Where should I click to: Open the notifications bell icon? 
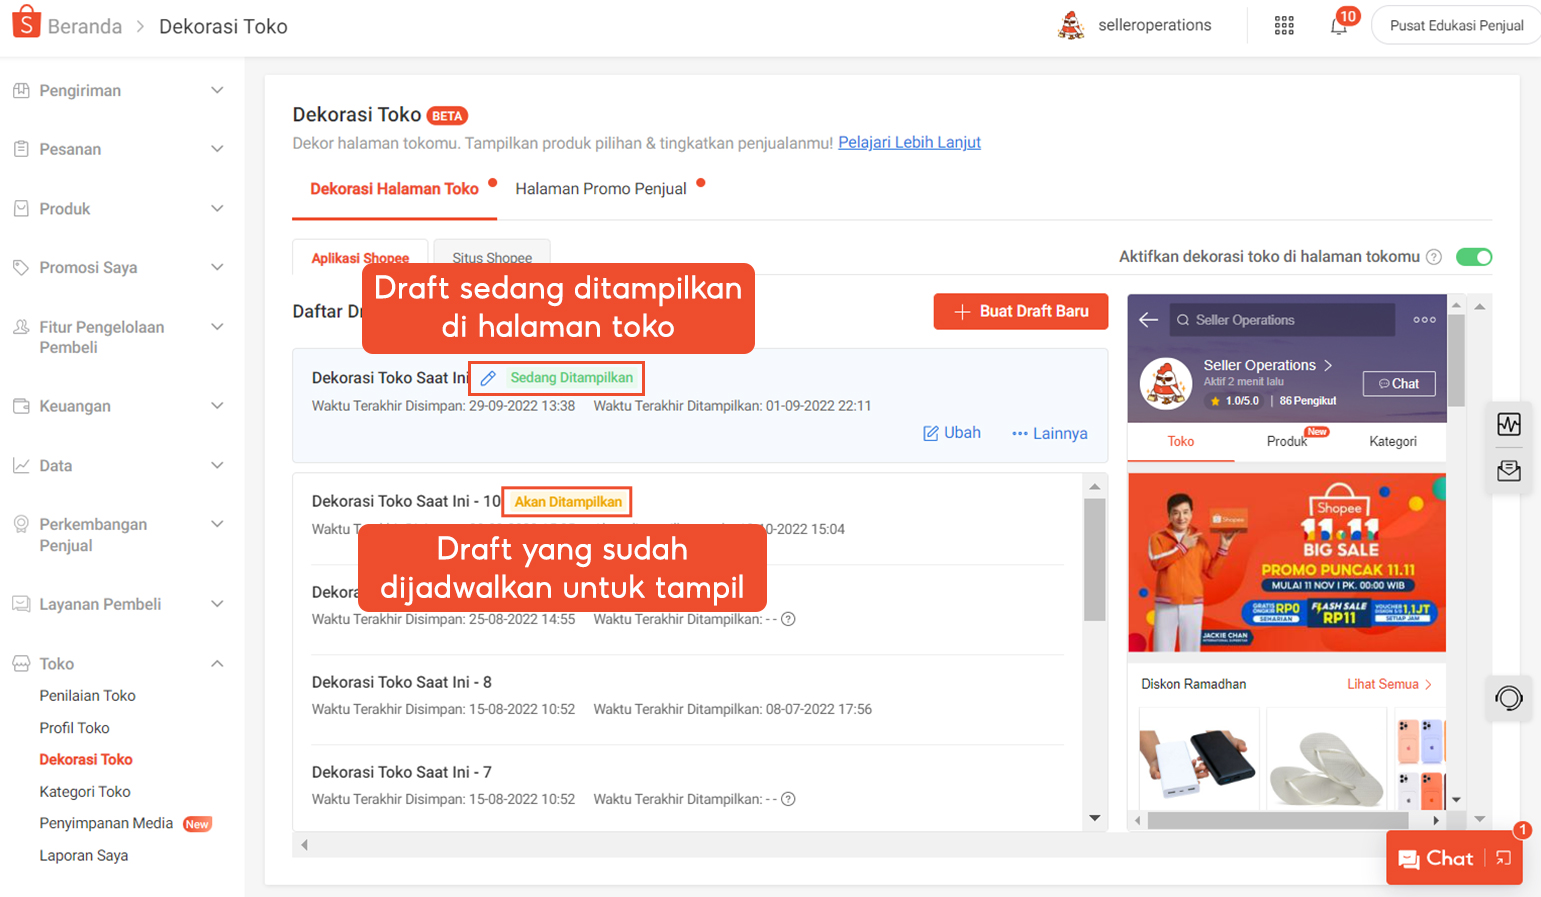click(x=1338, y=26)
